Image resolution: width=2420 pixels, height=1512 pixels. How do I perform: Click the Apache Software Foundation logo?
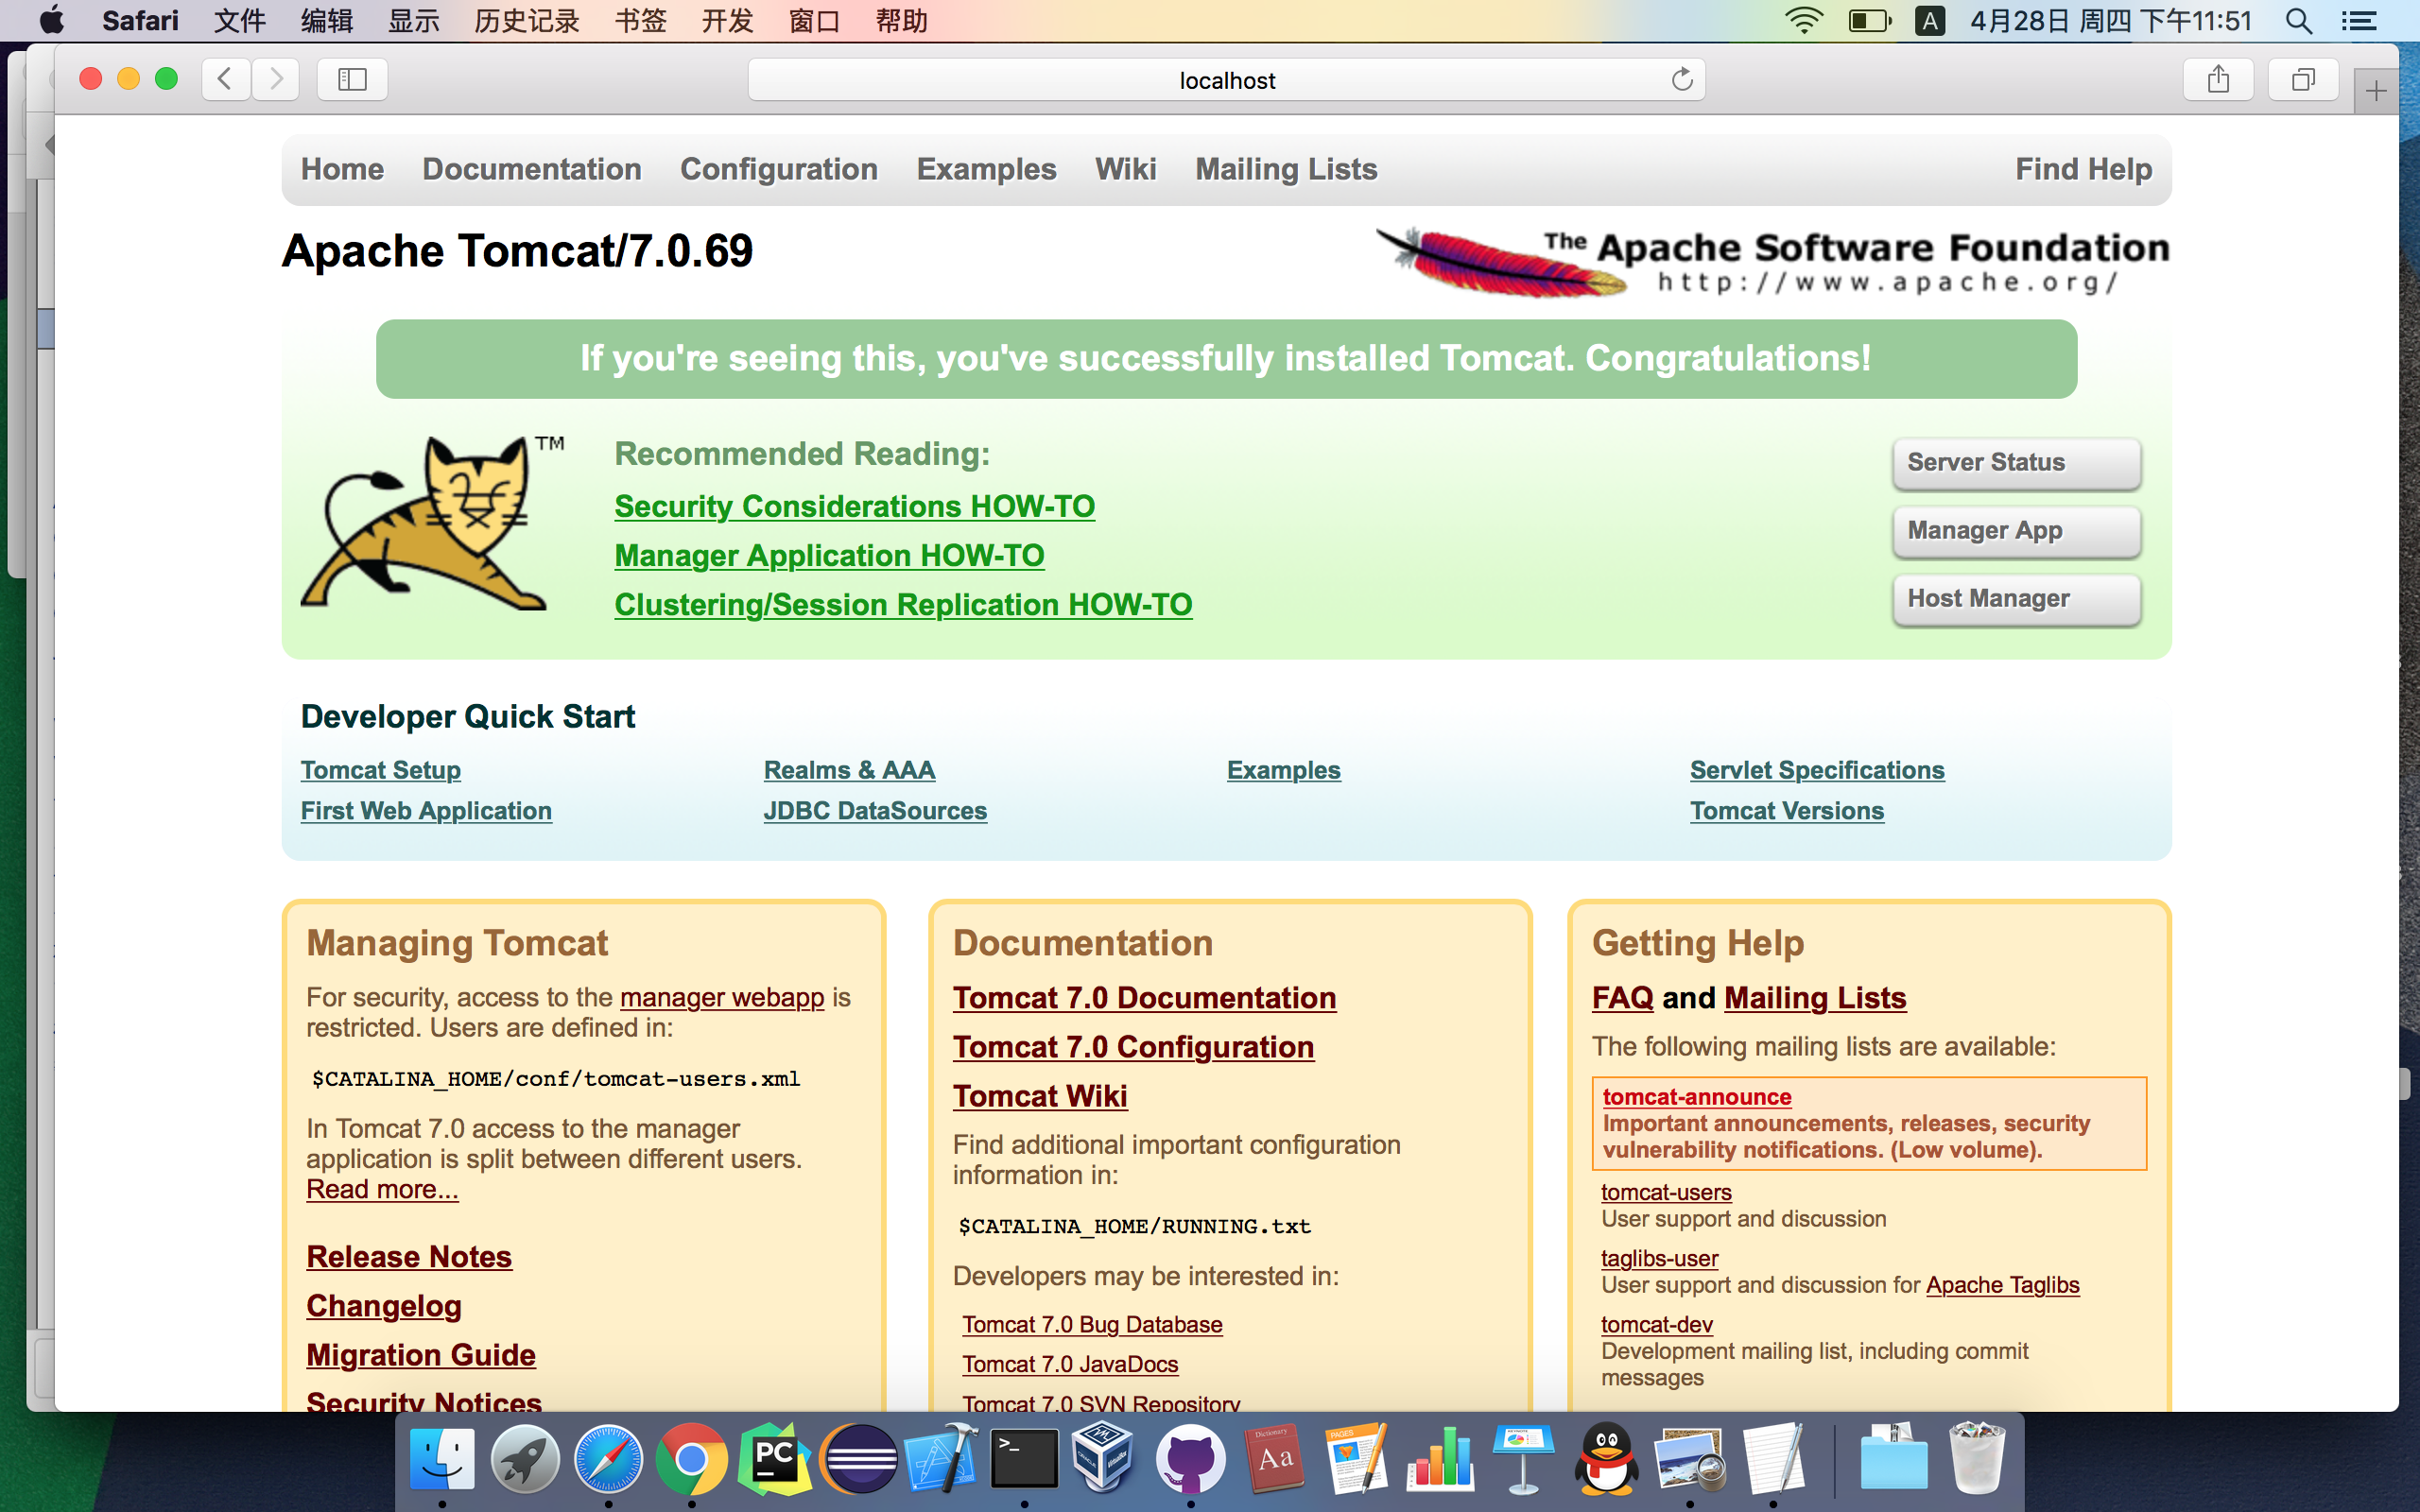tap(1772, 262)
